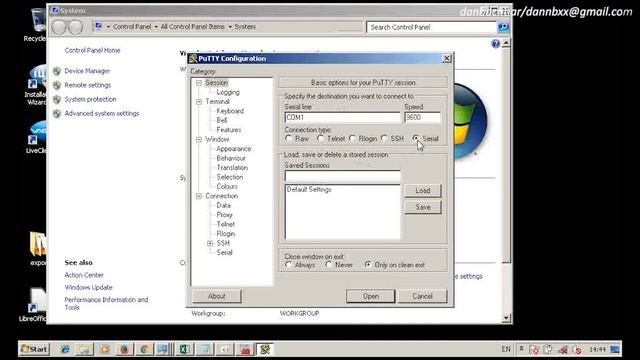Click the Advanced system settings shield icon
This screenshot has height=360, width=640.
[x=57, y=113]
